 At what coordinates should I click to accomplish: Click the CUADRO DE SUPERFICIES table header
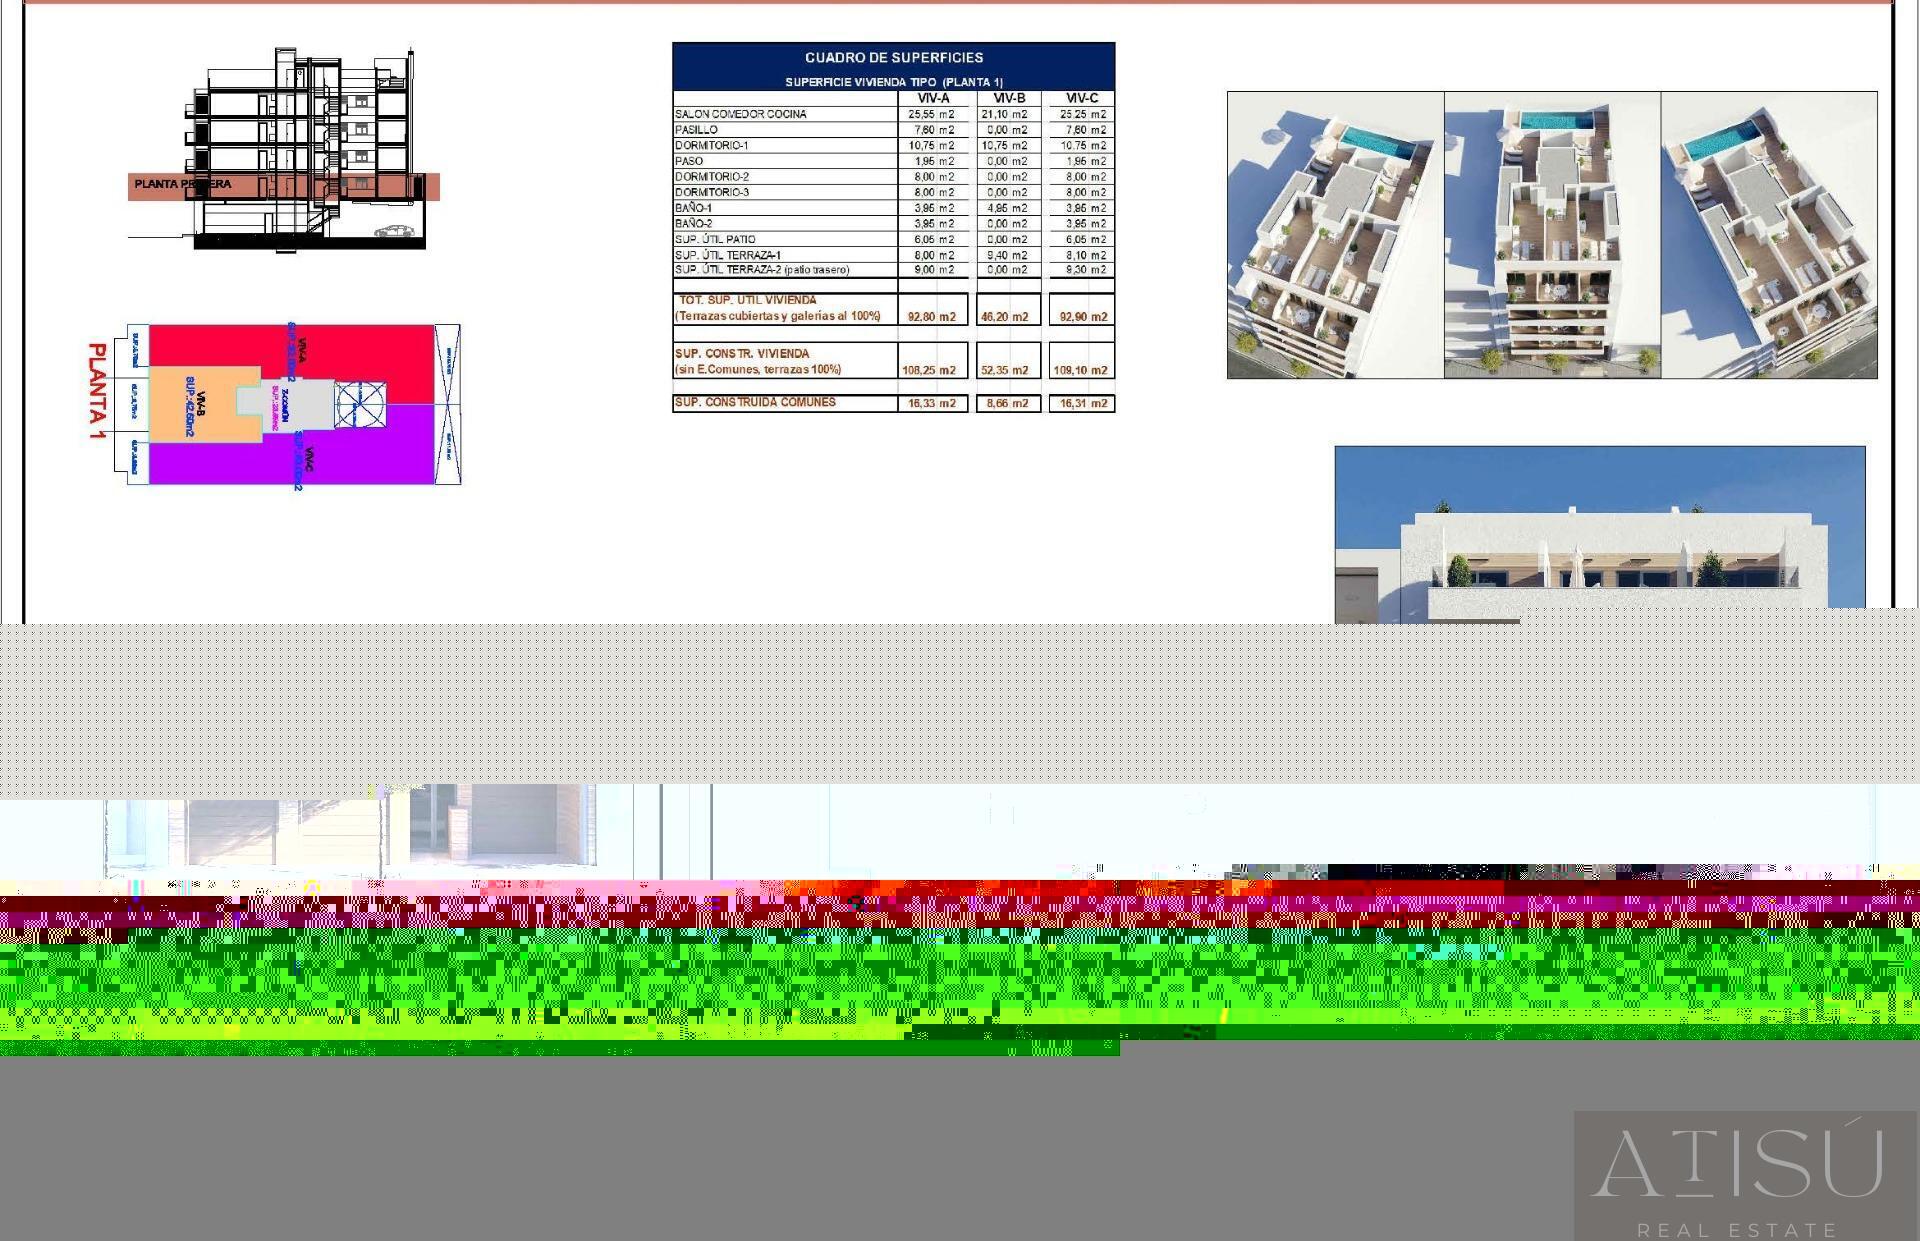pyautogui.click(x=893, y=58)
